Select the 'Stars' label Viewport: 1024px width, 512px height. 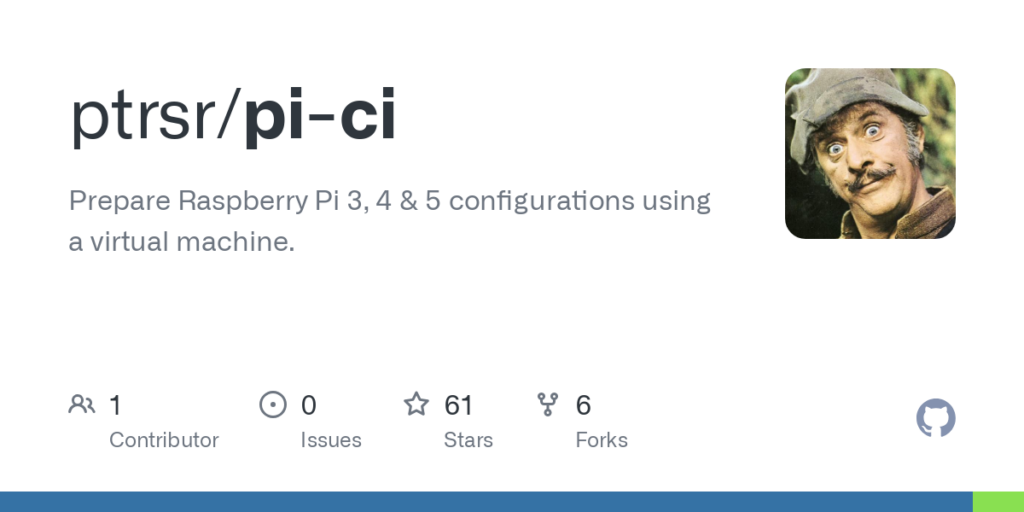468,440
